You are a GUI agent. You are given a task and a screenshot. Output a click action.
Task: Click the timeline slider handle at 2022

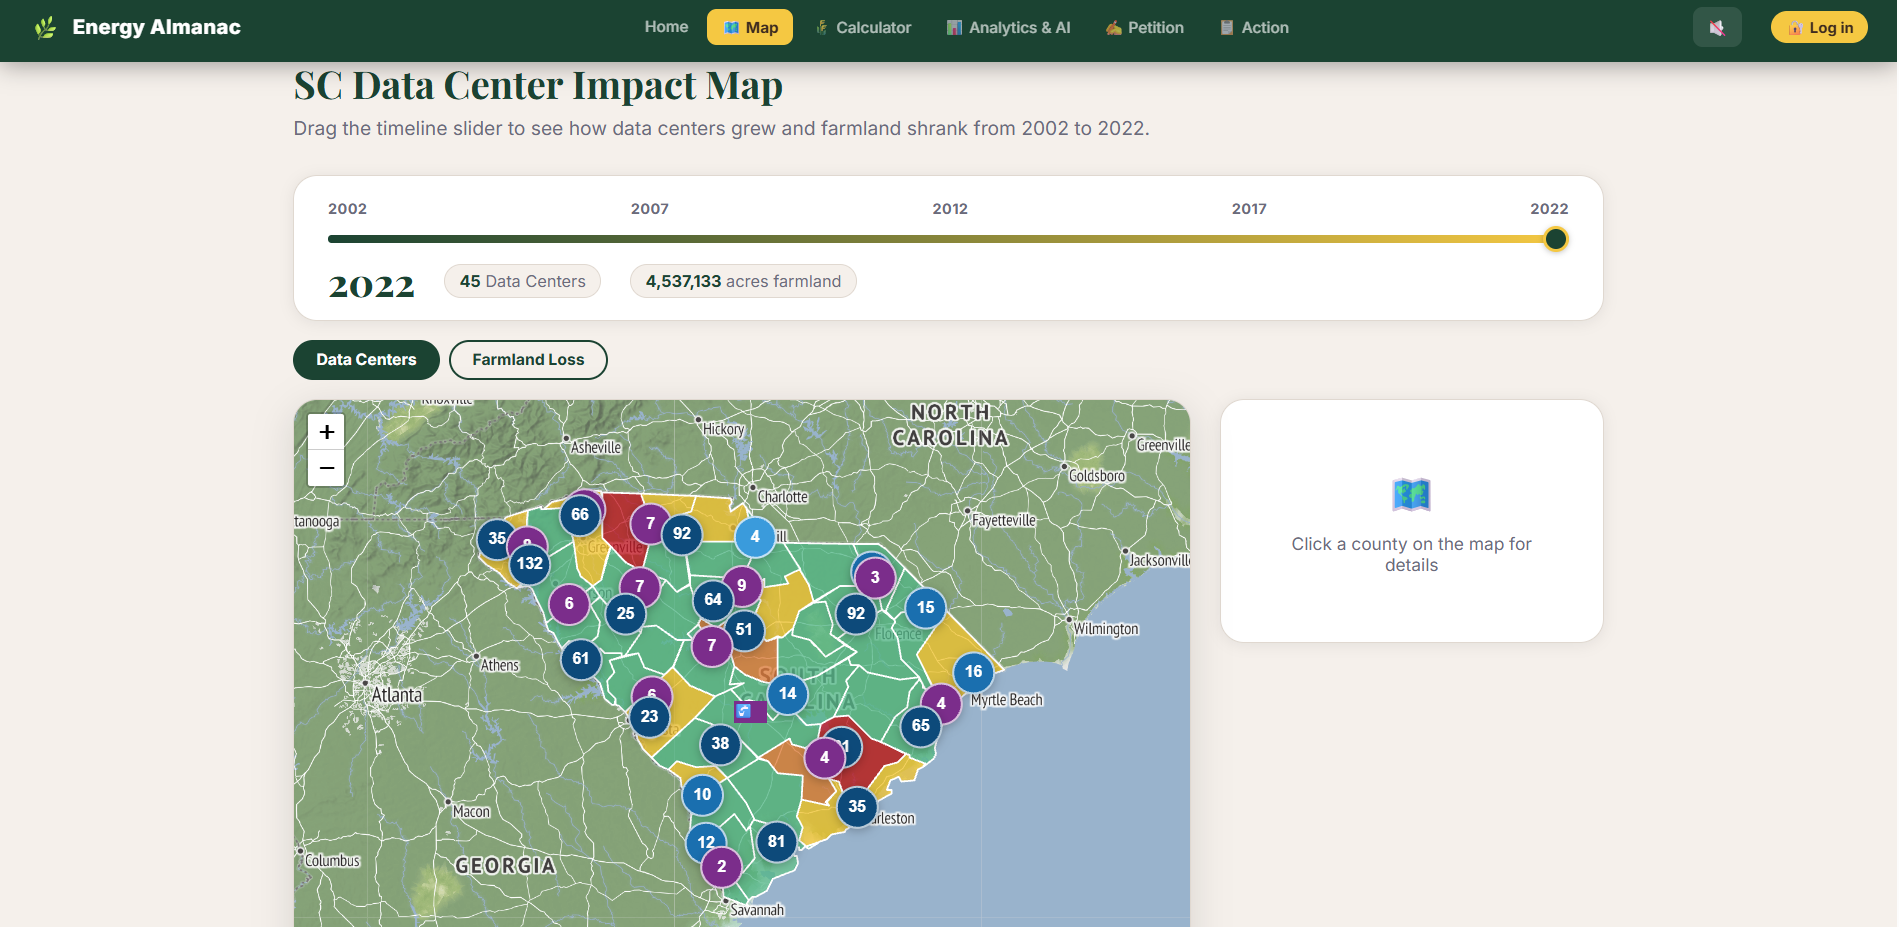pyautogui.click(x=1555, y=239)
